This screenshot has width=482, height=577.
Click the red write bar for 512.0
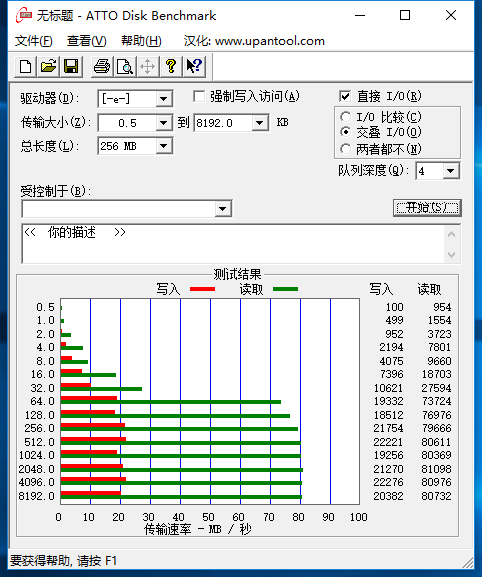[93, 439]
